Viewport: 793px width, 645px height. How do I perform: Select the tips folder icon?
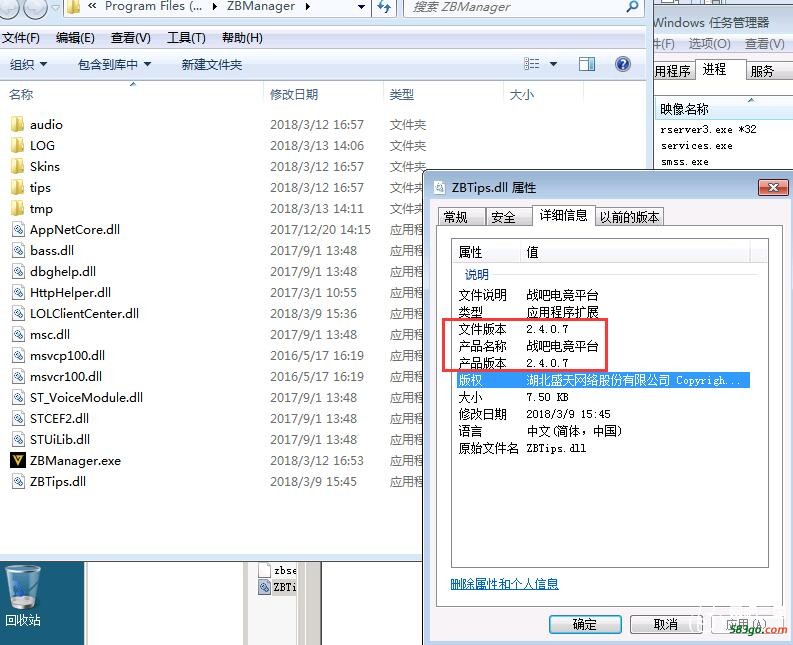pos(17,188)
